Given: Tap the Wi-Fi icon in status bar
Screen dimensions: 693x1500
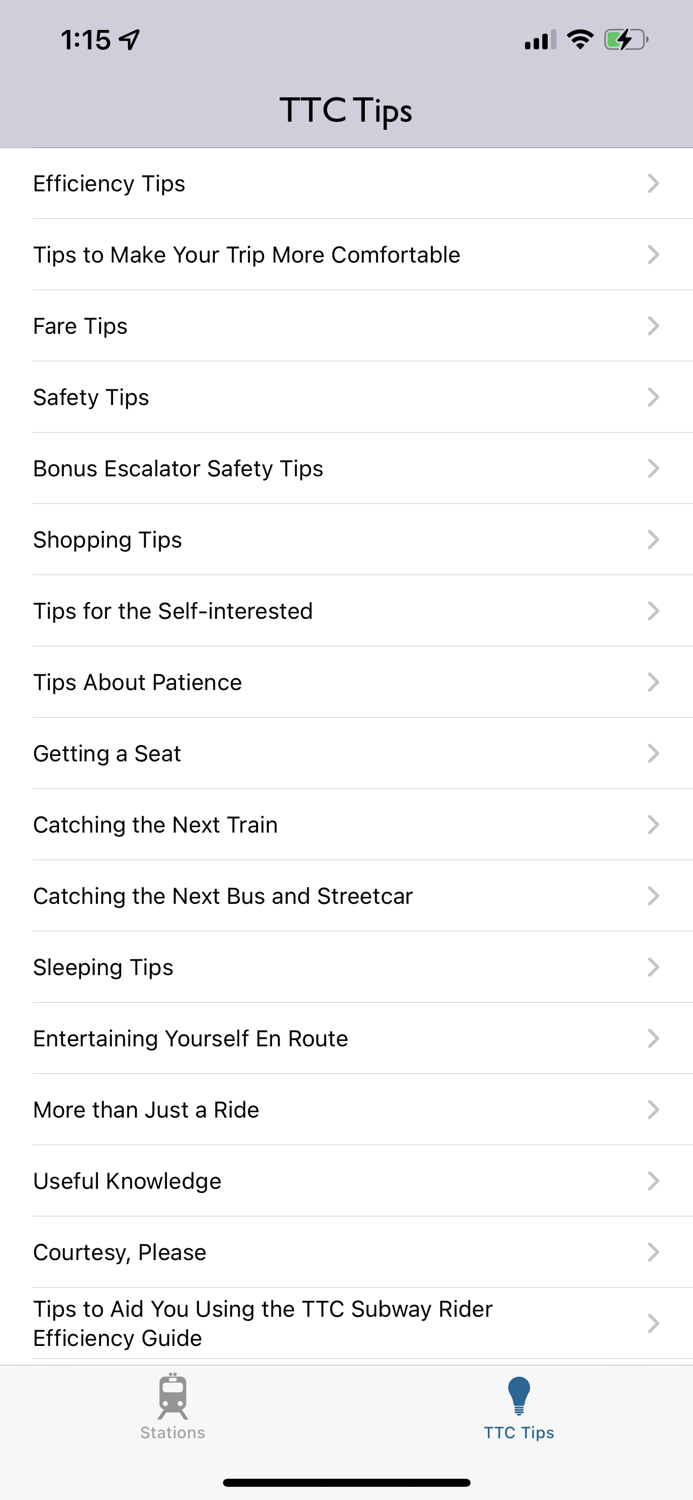Looking at the screenshot, I should 581,39.
